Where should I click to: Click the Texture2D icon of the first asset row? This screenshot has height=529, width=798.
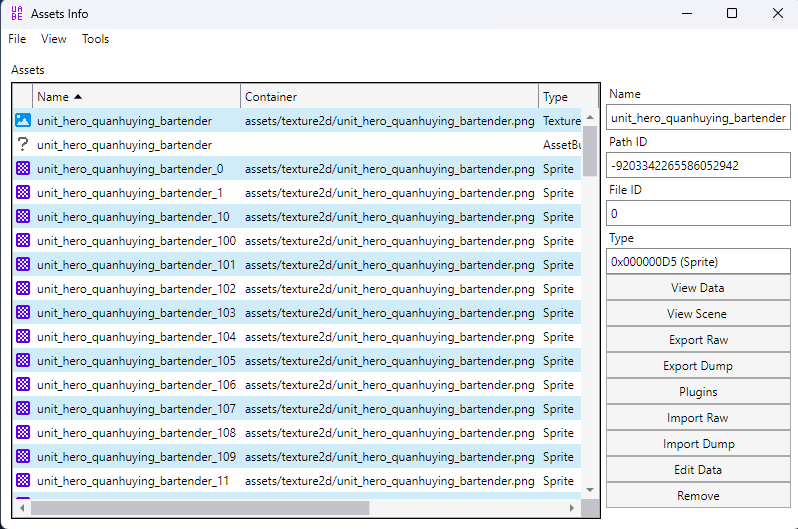point(23,121)
